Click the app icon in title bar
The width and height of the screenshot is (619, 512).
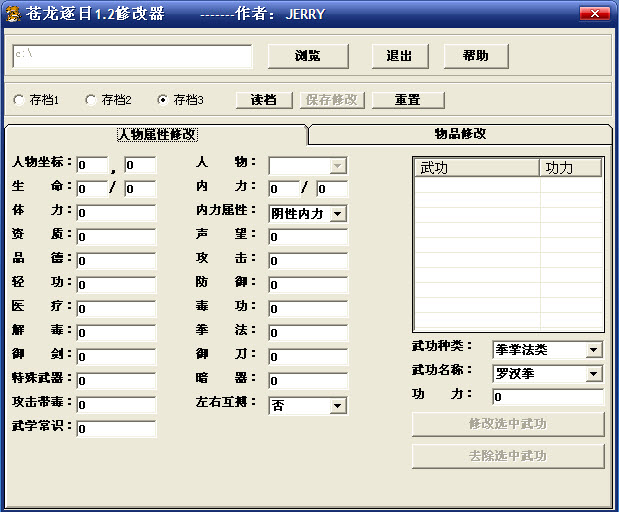tap(13, 14)
